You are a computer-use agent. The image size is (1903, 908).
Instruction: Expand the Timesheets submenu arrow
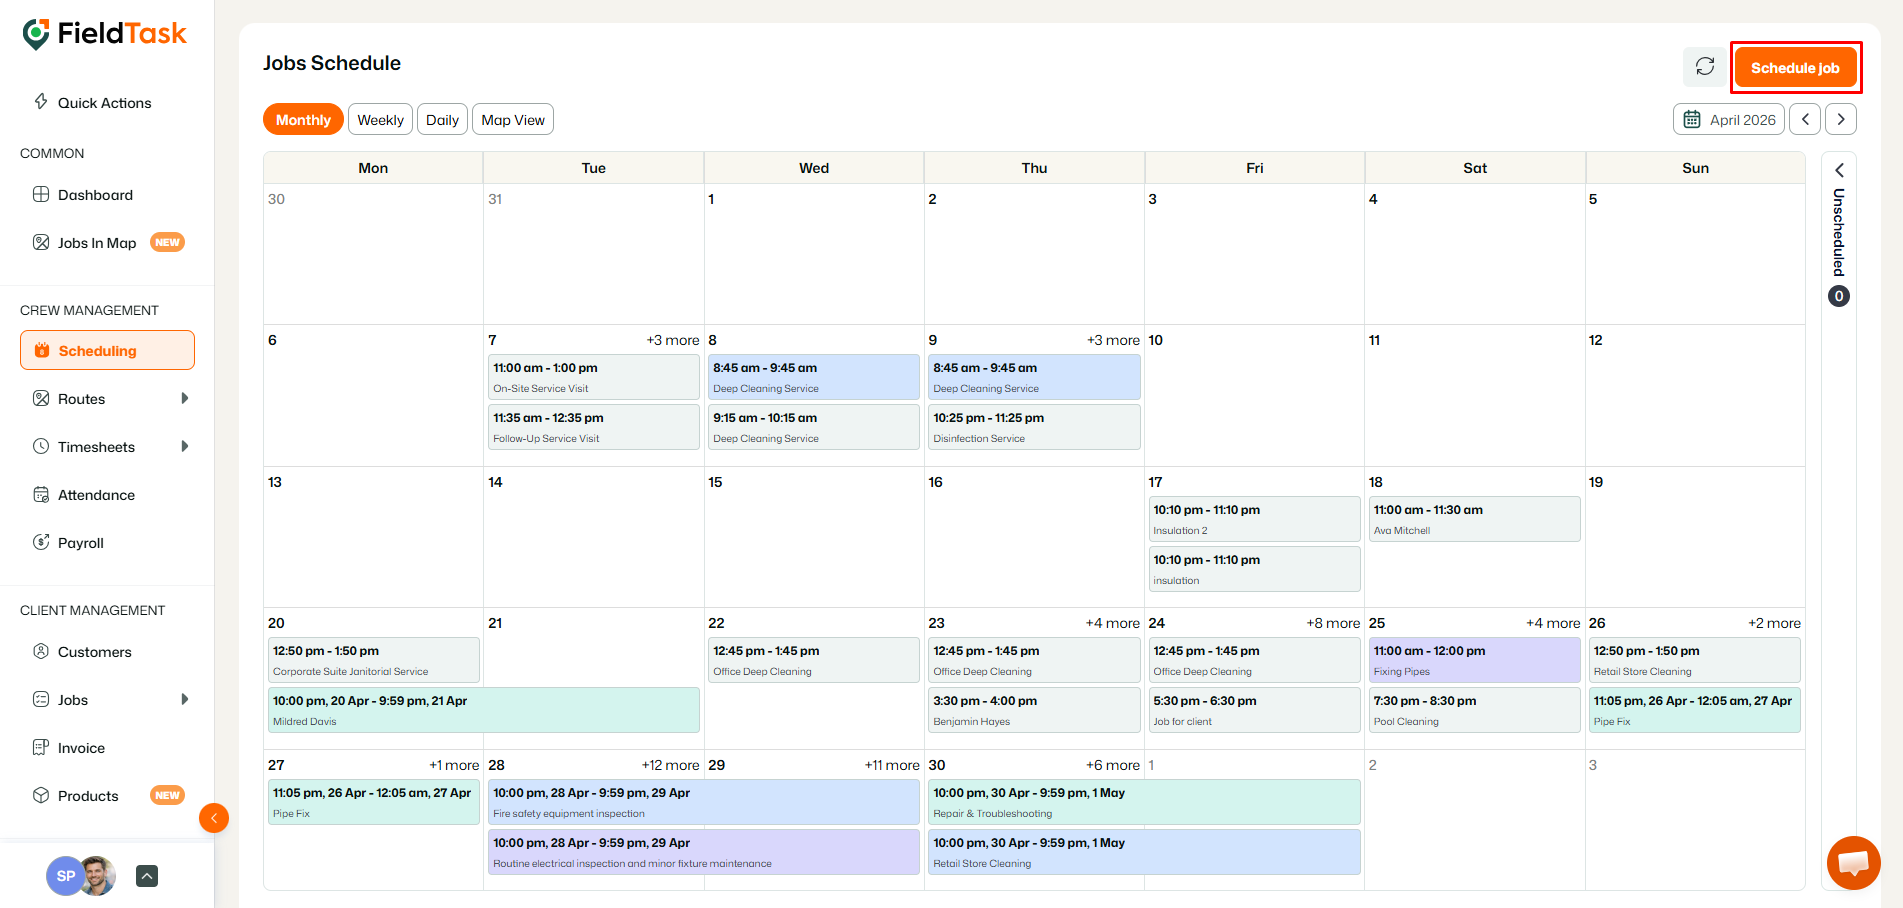point(184,446)
